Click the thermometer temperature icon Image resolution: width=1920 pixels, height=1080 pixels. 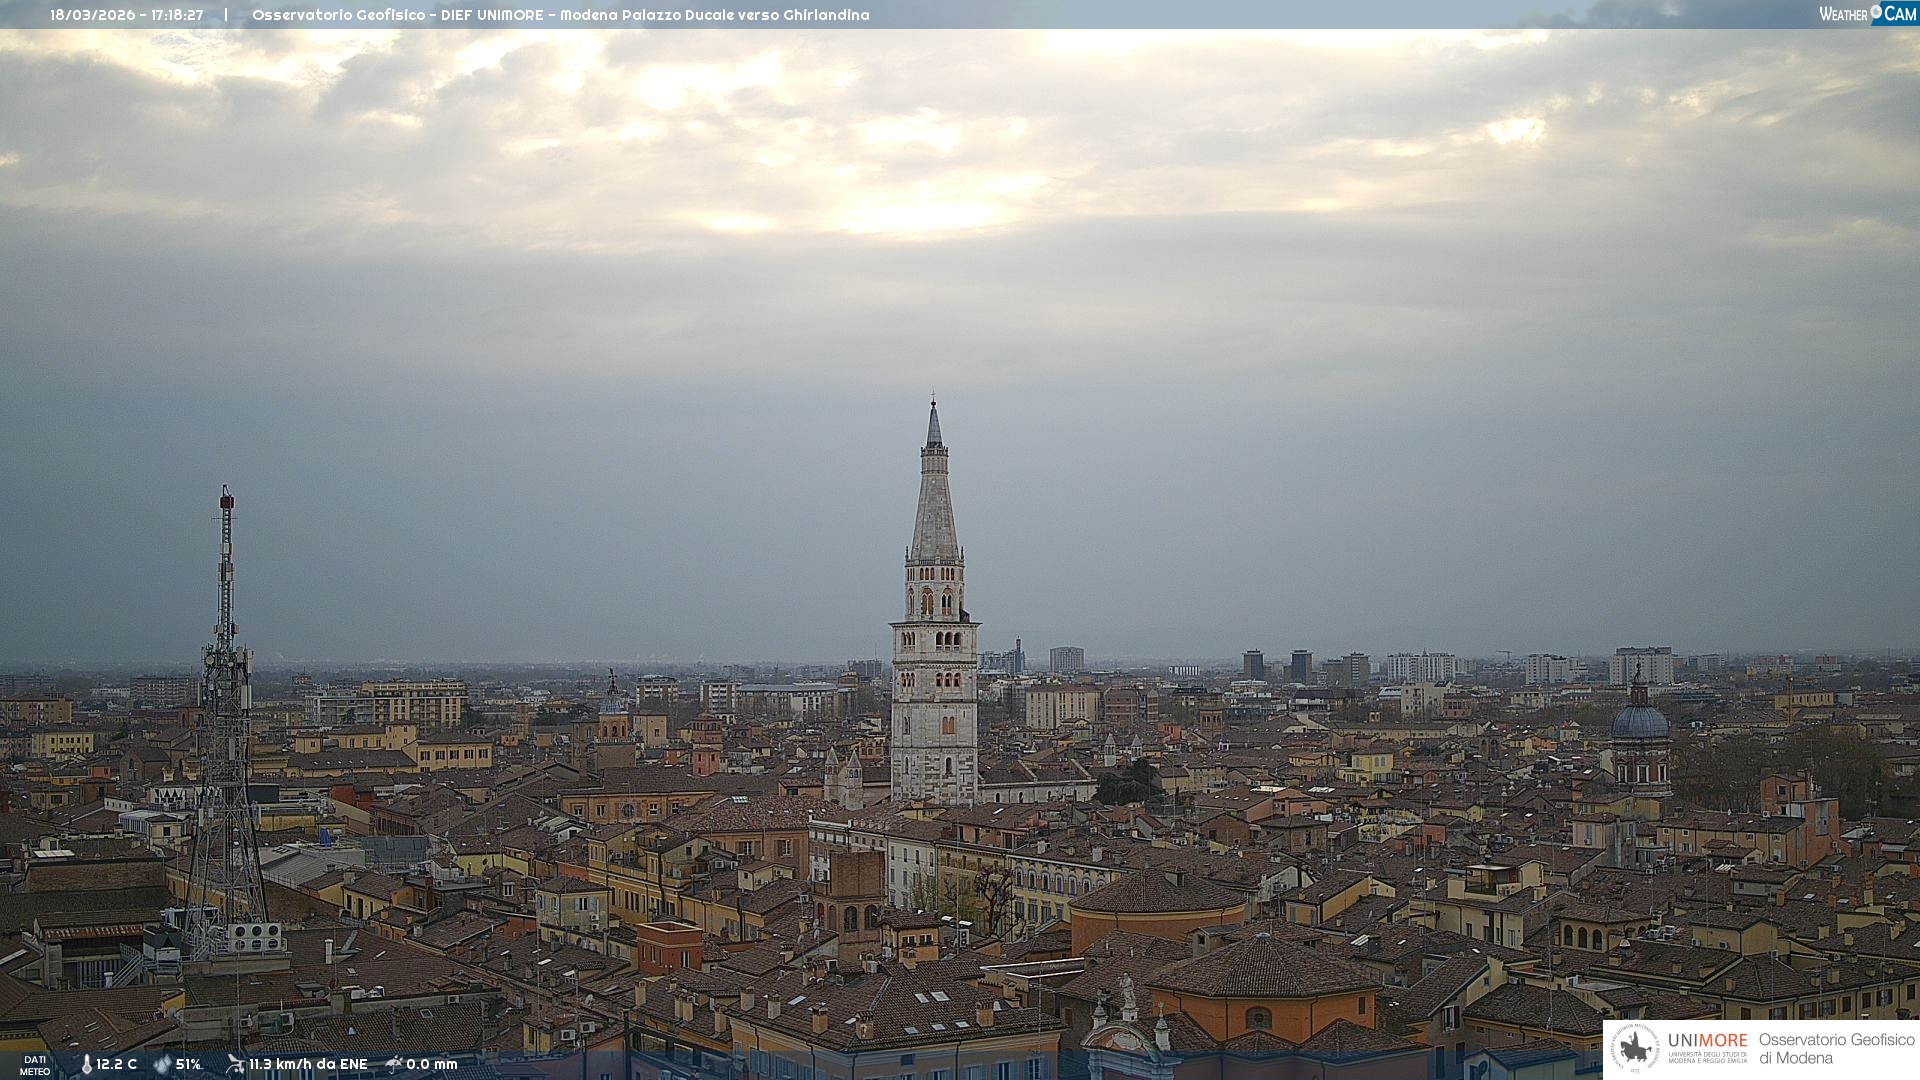[86, 1064]
